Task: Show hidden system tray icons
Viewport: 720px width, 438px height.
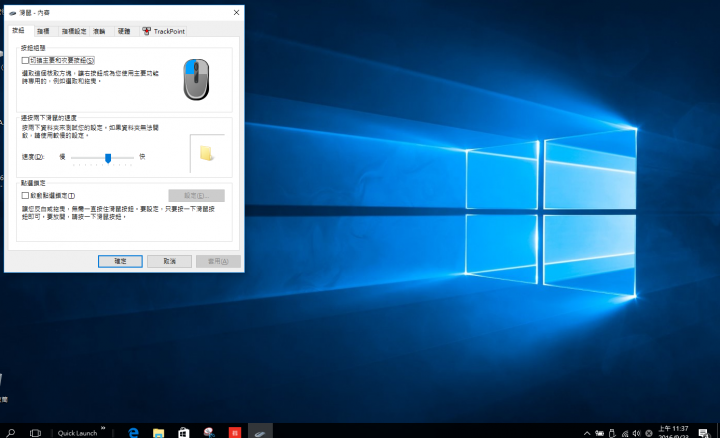Action: (x=587, y=433)
